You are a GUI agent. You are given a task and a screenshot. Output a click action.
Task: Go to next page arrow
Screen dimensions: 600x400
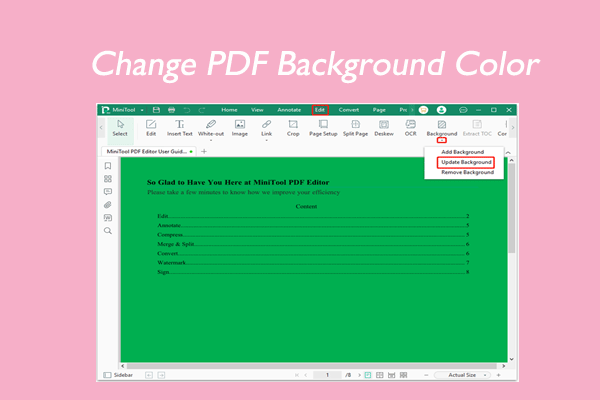click(359, 375)
